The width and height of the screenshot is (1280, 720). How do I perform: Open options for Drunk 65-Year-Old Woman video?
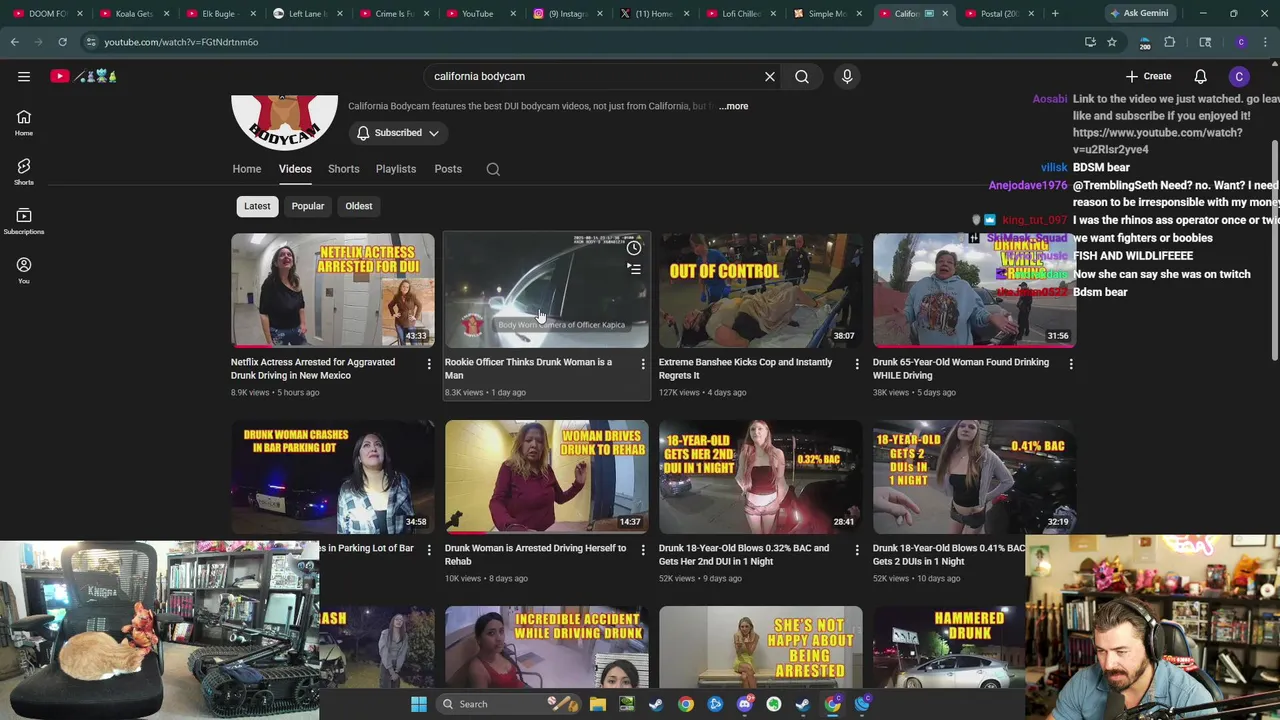pos(1071,364)
